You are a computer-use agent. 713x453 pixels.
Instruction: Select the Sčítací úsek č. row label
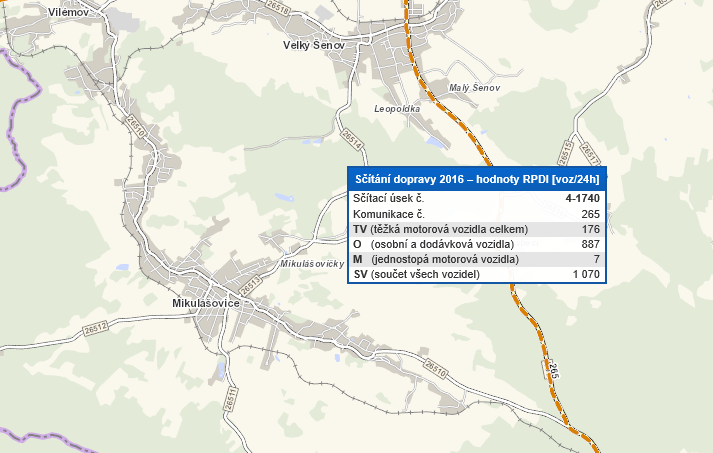click(388, 198)
